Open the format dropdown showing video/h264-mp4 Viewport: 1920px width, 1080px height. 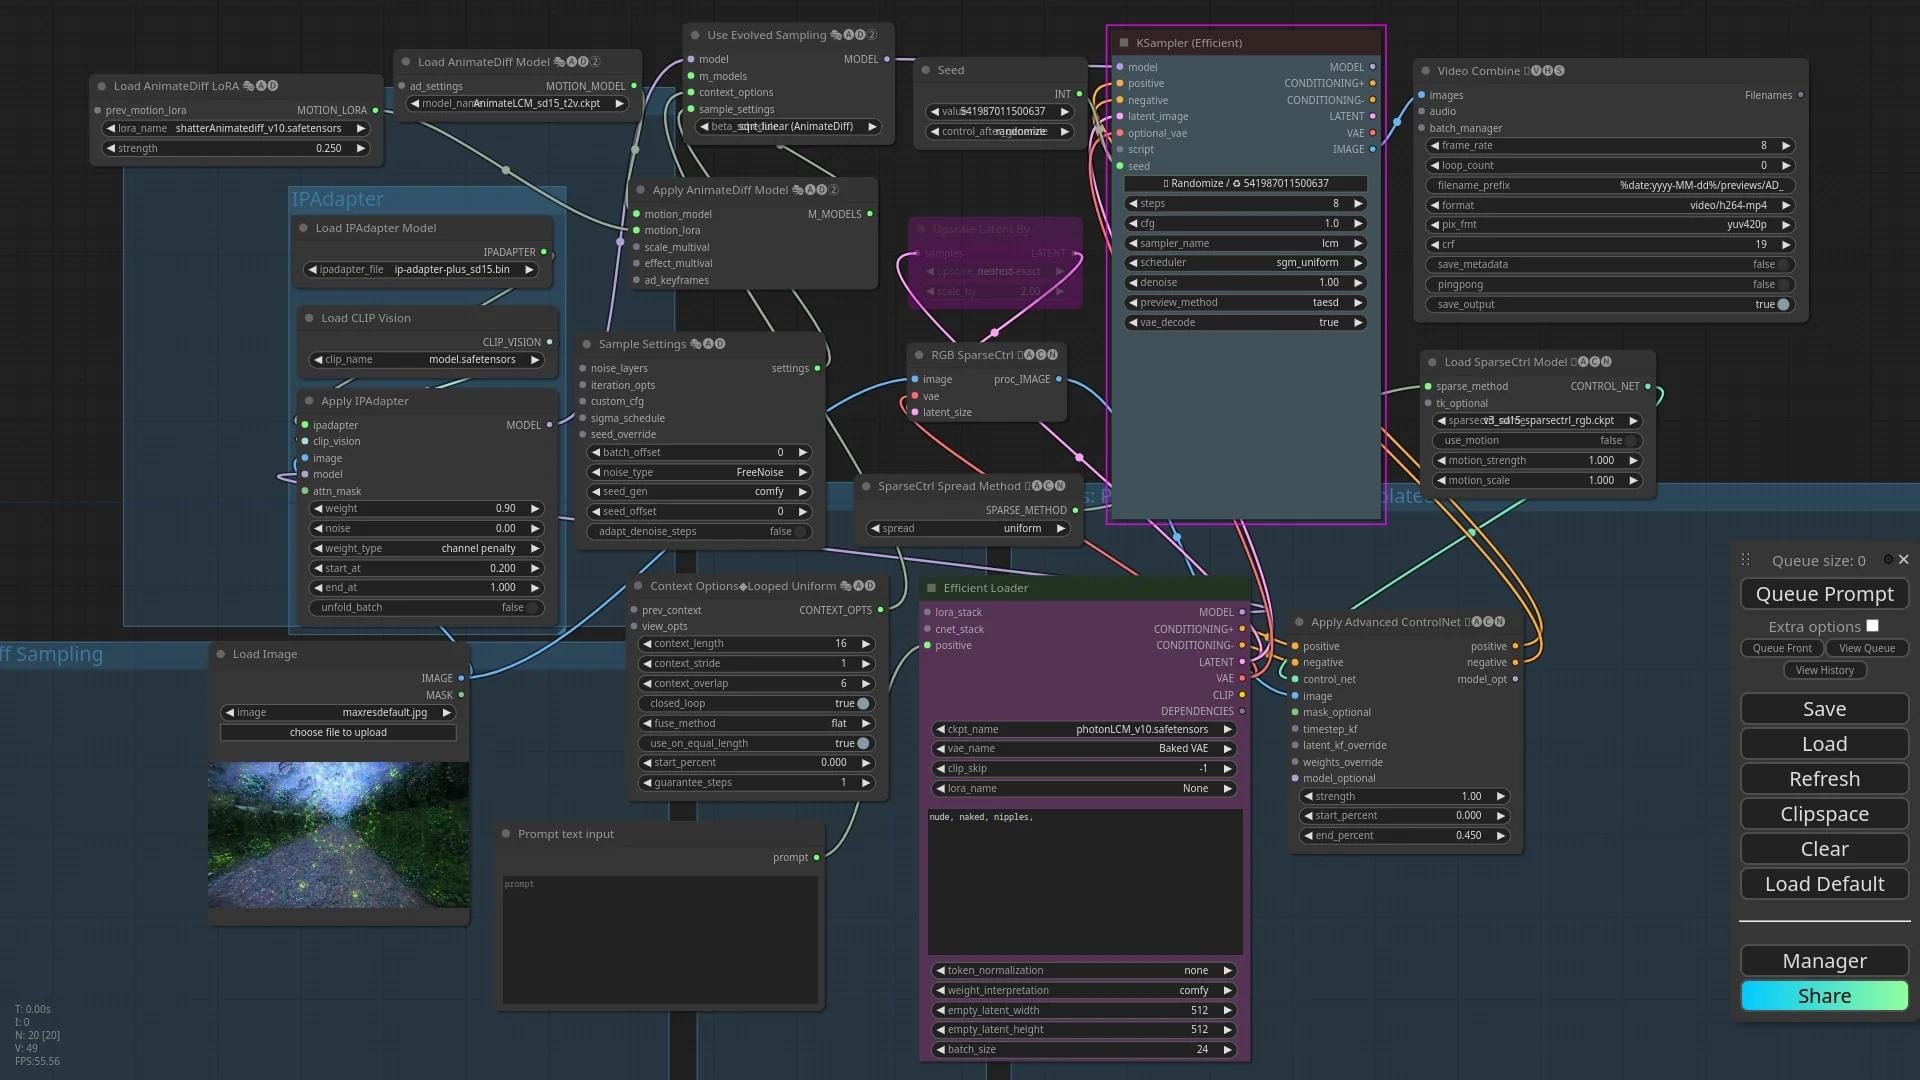tap(1609, 205)
